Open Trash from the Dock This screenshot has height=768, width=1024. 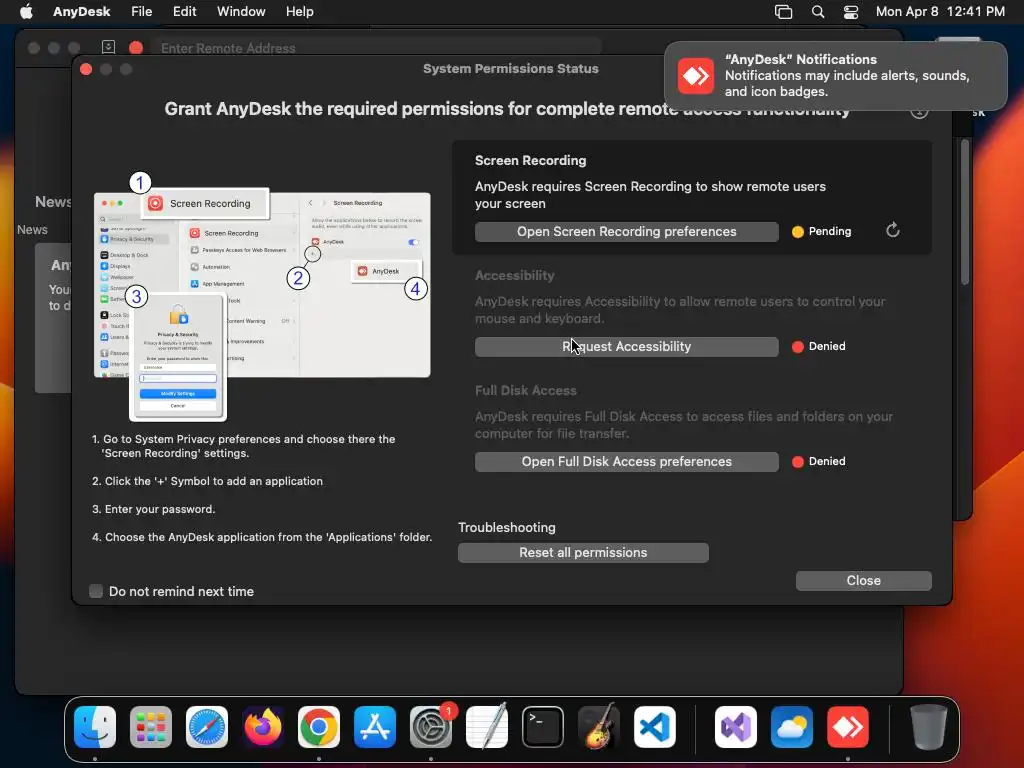[x=928, y=726]
